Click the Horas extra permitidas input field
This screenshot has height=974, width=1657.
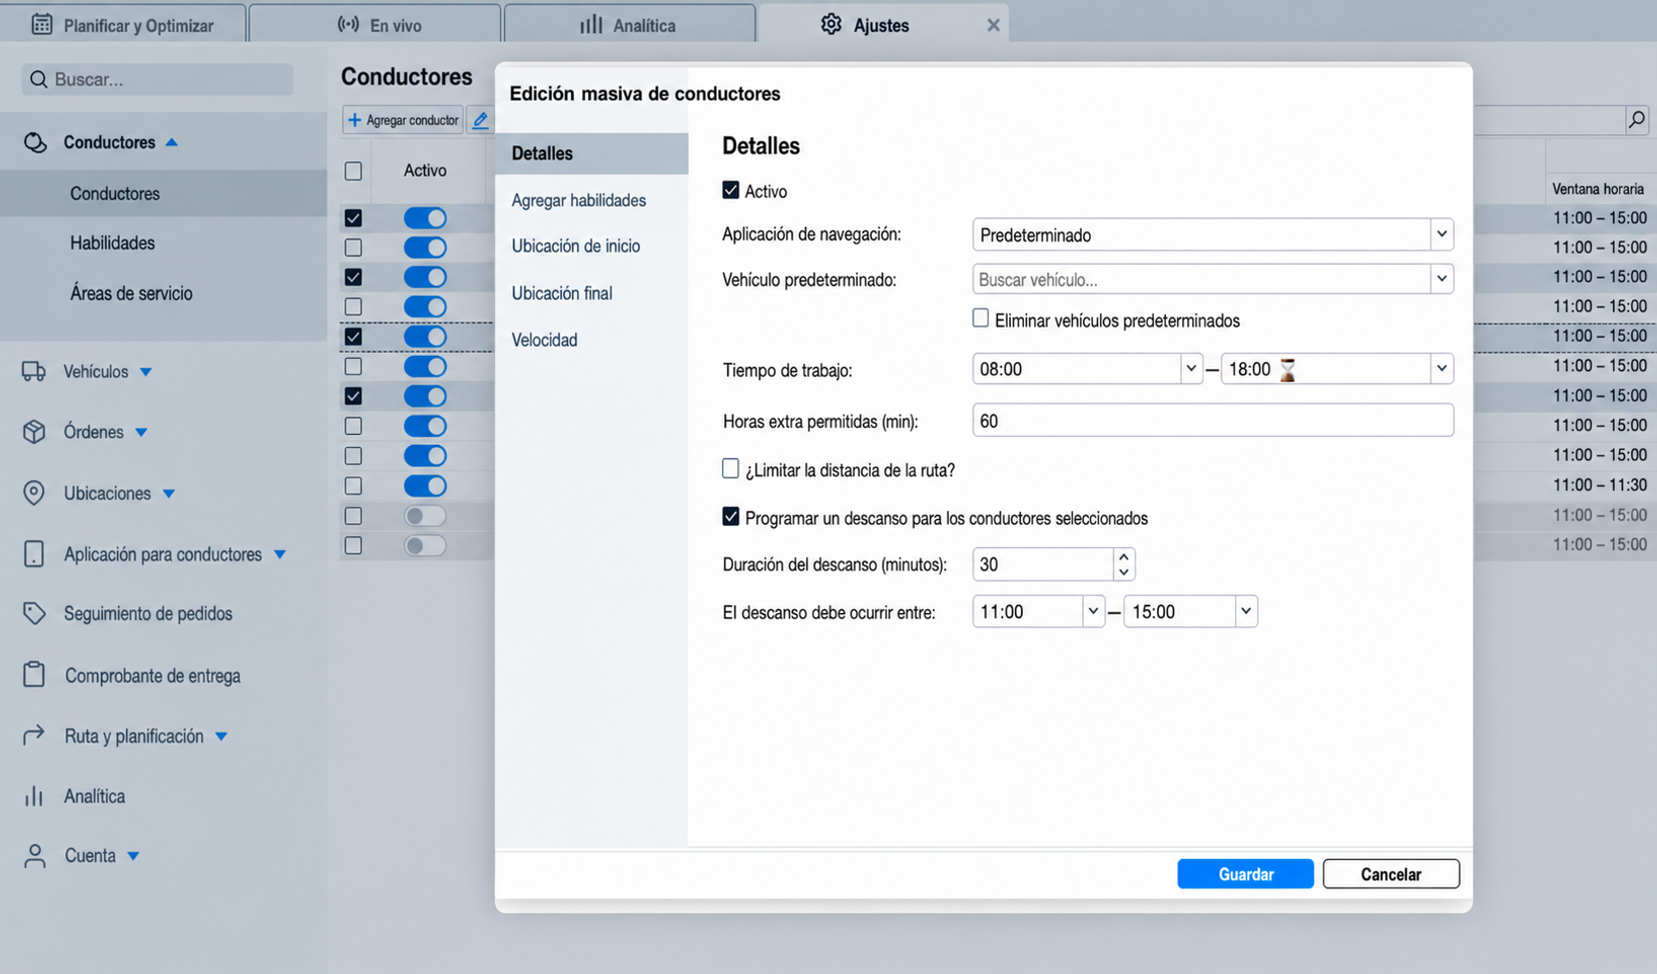1212,421
